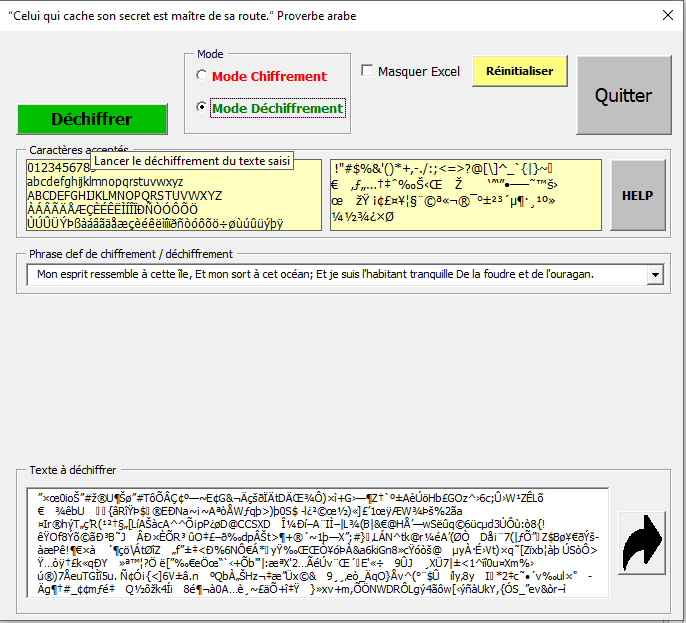
Task: Enable the Masquer Excel checkbox
Action: (367, 71)
